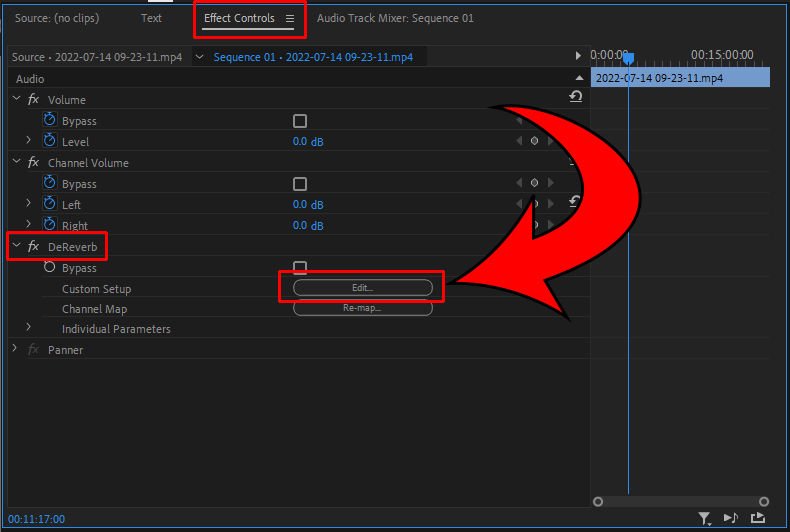Click the left zoom scrollbar handle
Image resolution: width=790 pixels, height=532 pixels.
click(598, 501)
